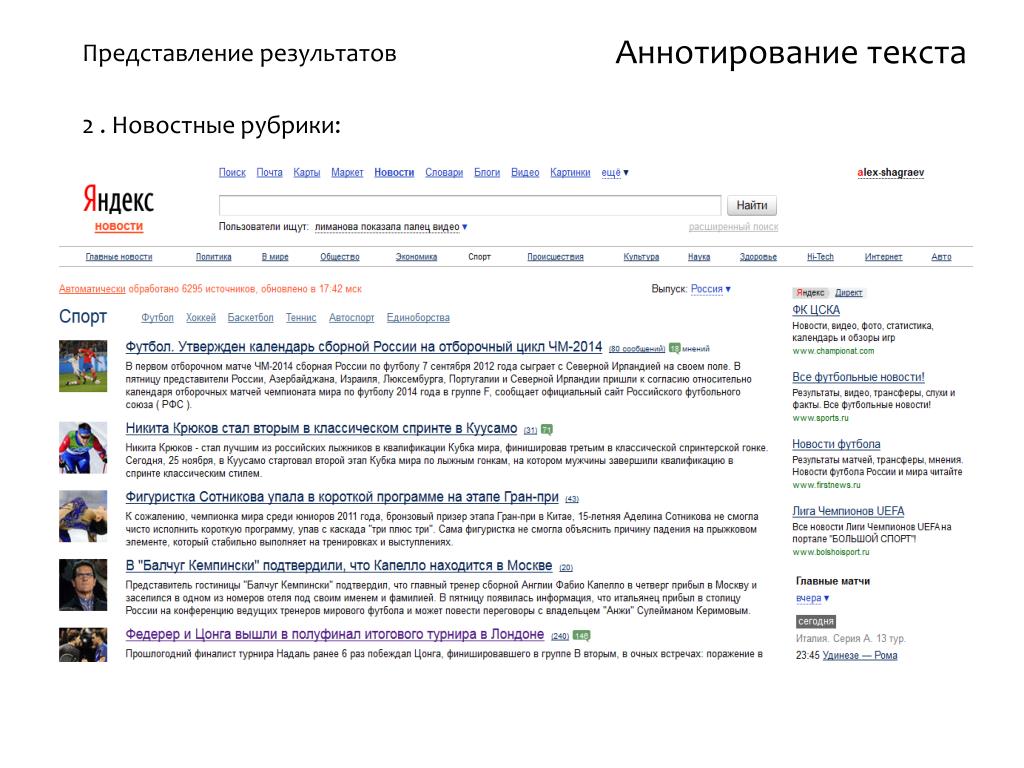Screen dimensions: 1024x768
Task: Switch to В мире rubric
Action: [275, 257]
